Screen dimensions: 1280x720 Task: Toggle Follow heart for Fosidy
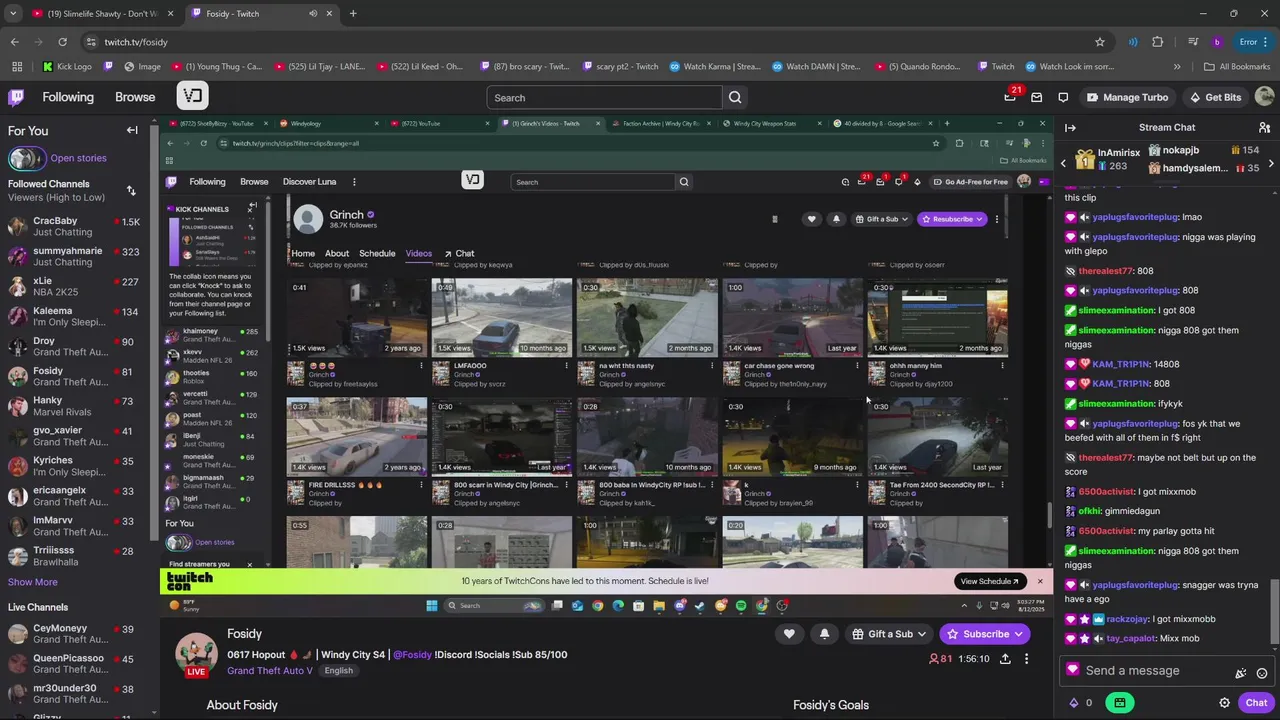(789, 634)
